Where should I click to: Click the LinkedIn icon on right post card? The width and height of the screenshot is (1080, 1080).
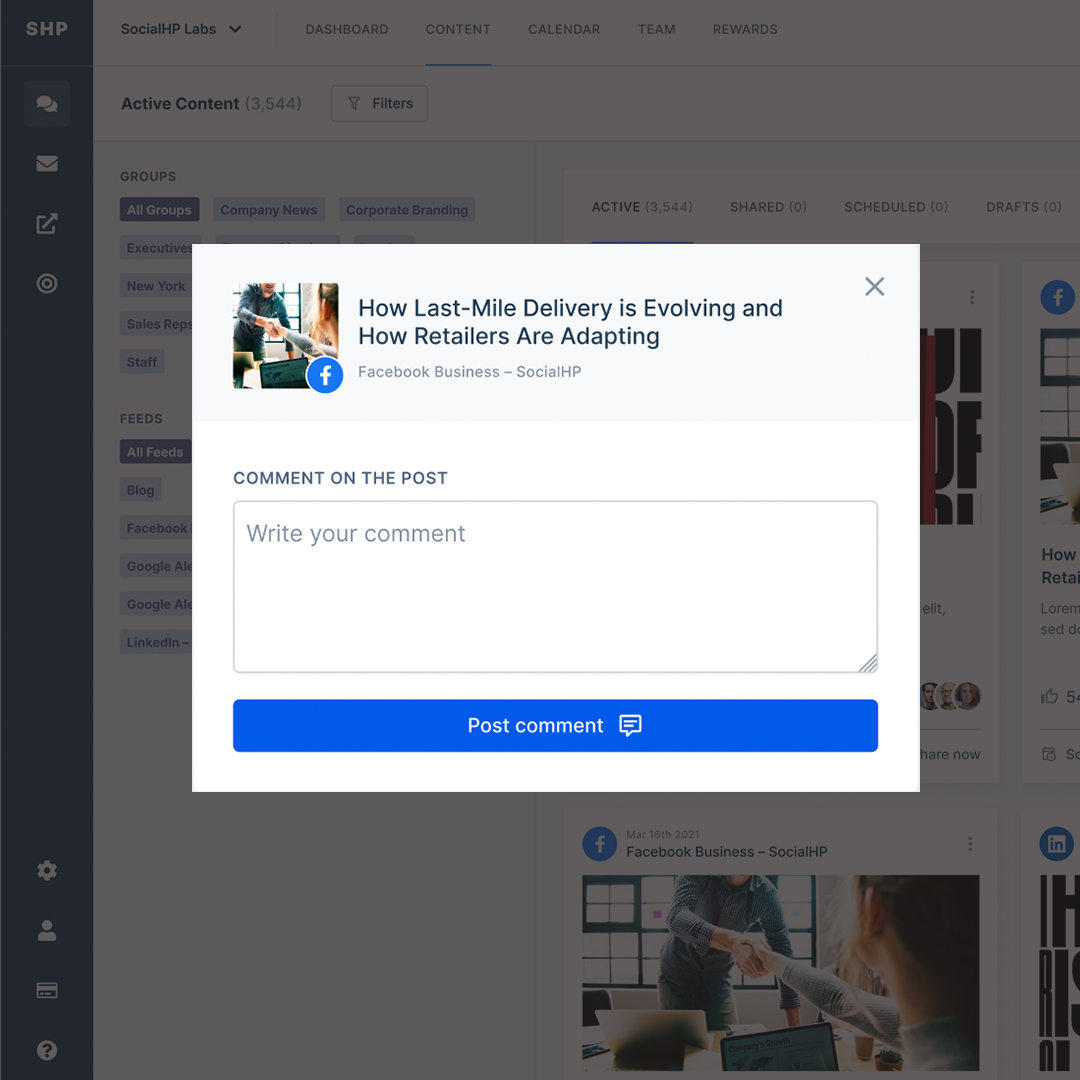[1057, 844]
